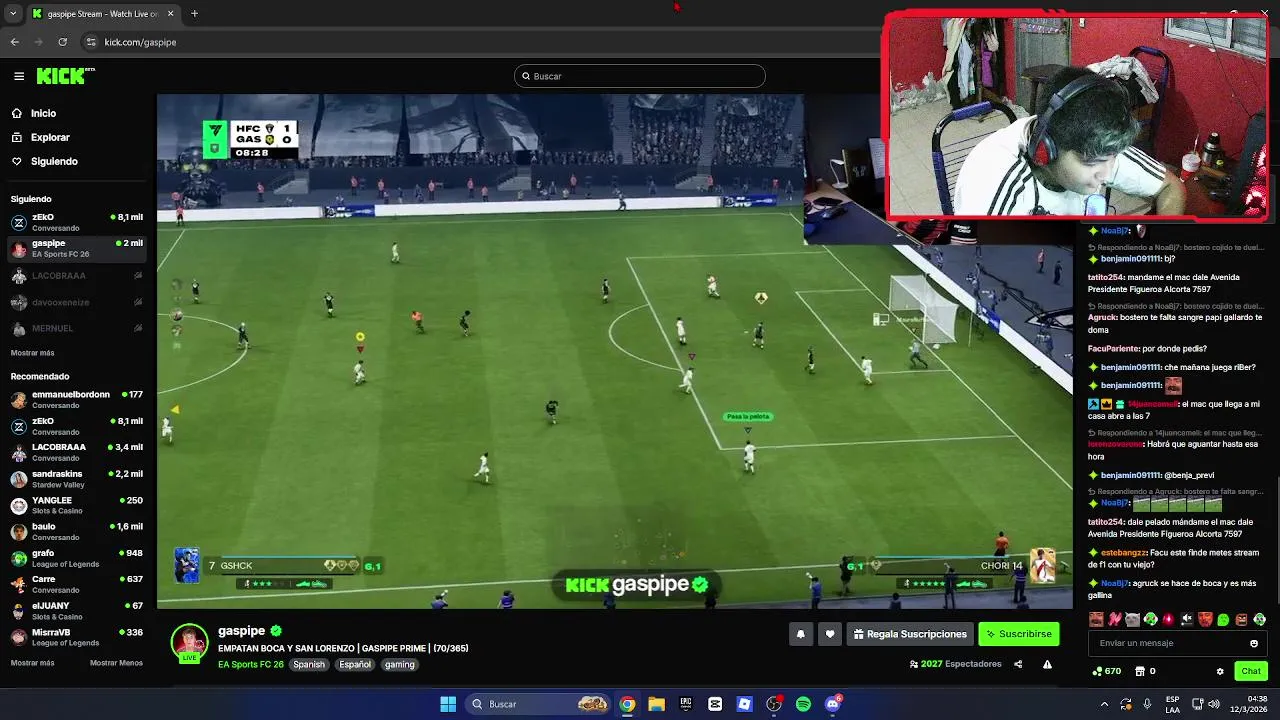Open Windows Start menu

pos(448,704)
